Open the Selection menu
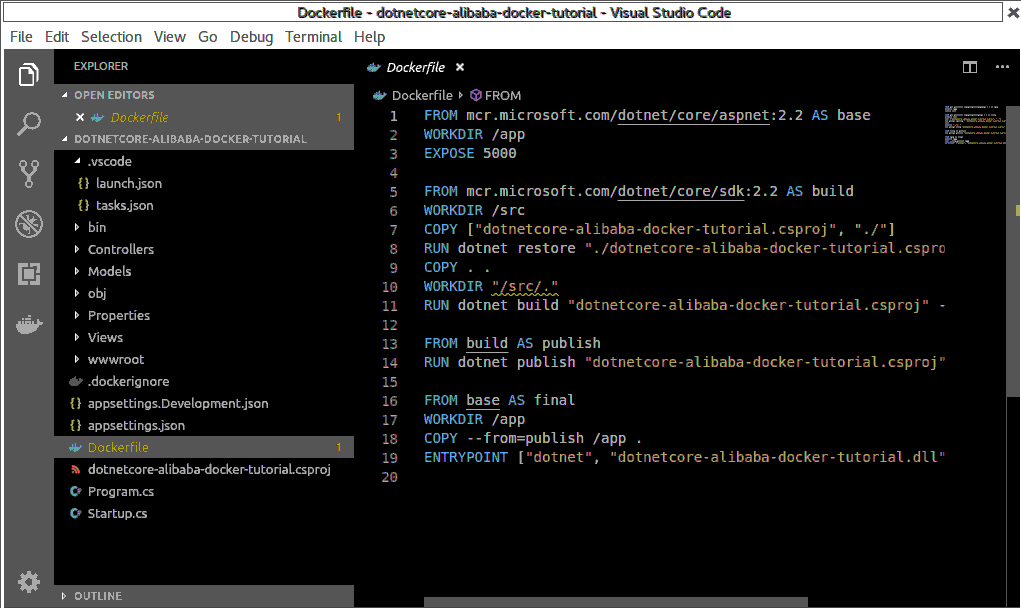Viewport: 1021px width, 608px height. pos(111,37)
